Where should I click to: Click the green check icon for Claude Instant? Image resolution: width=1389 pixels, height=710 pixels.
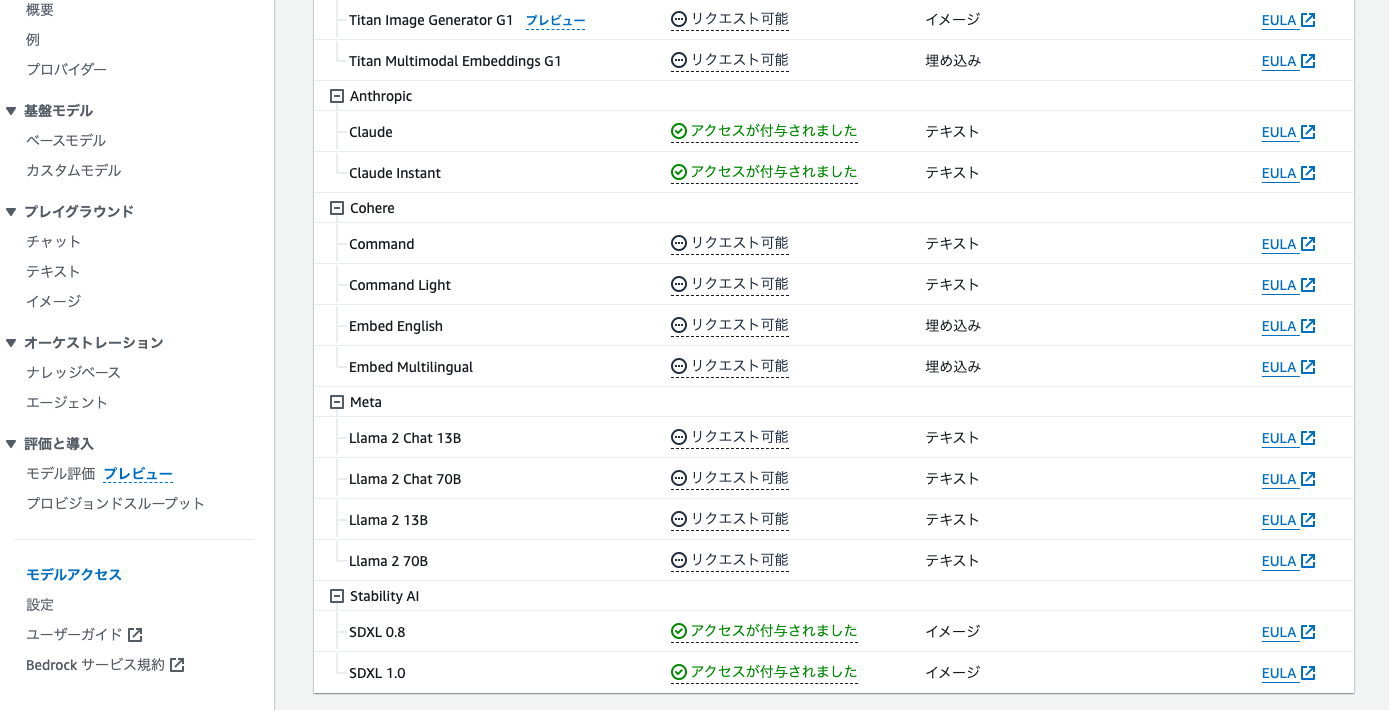[x=679, y=173]
